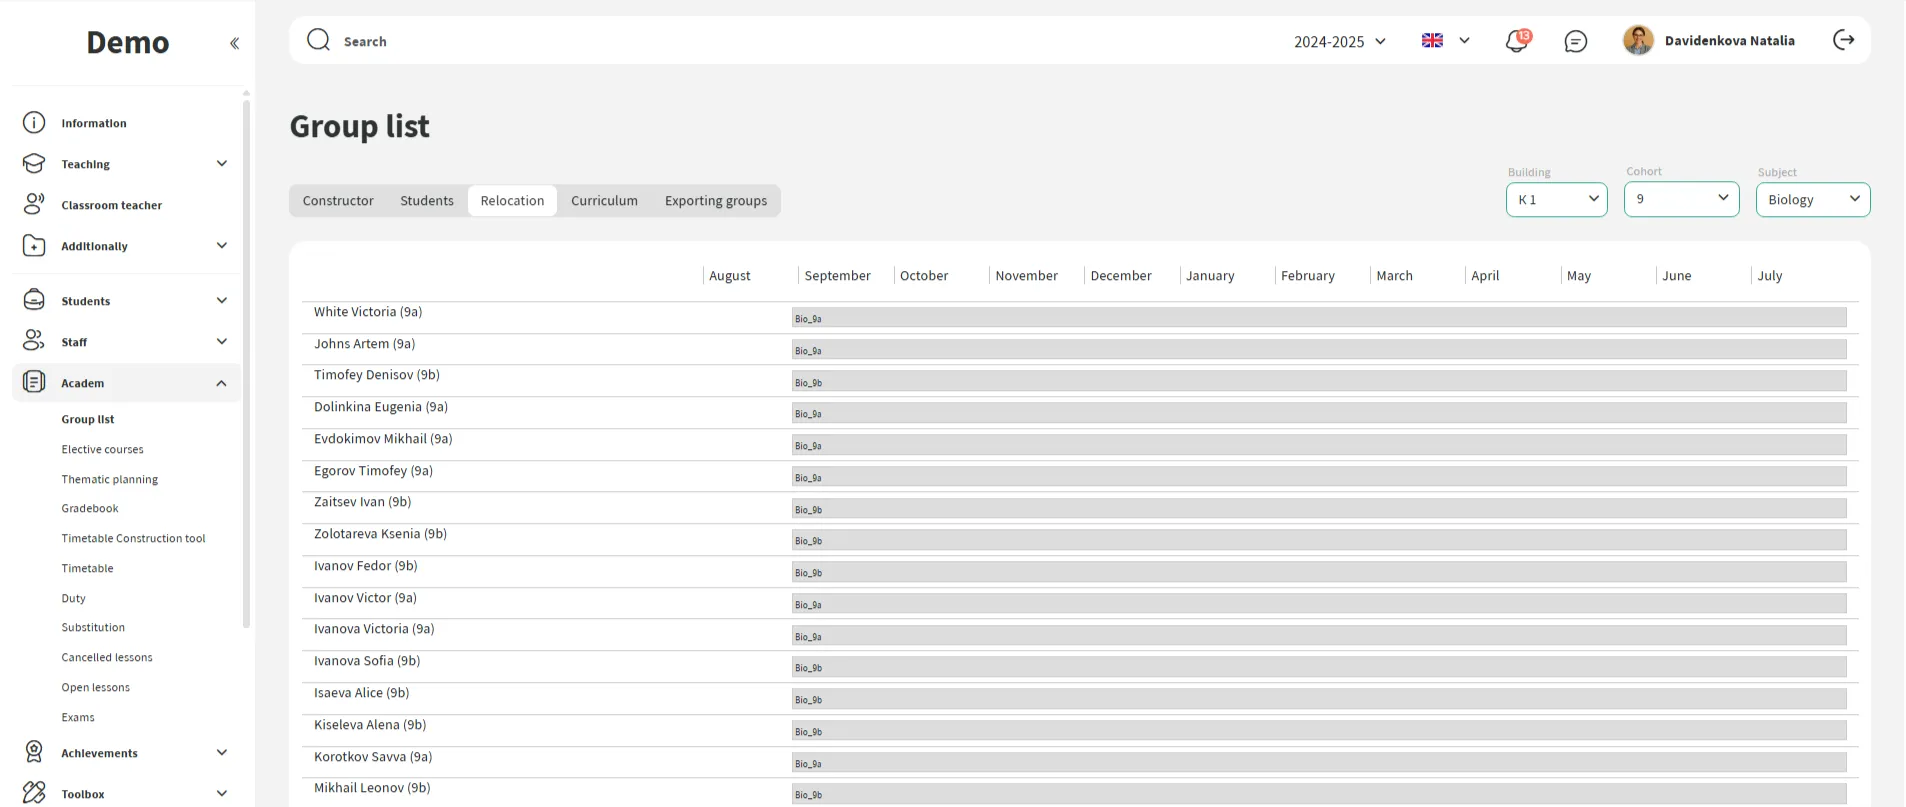
Task: Click the Classroom teacher icon
Action: coord(34,204)
